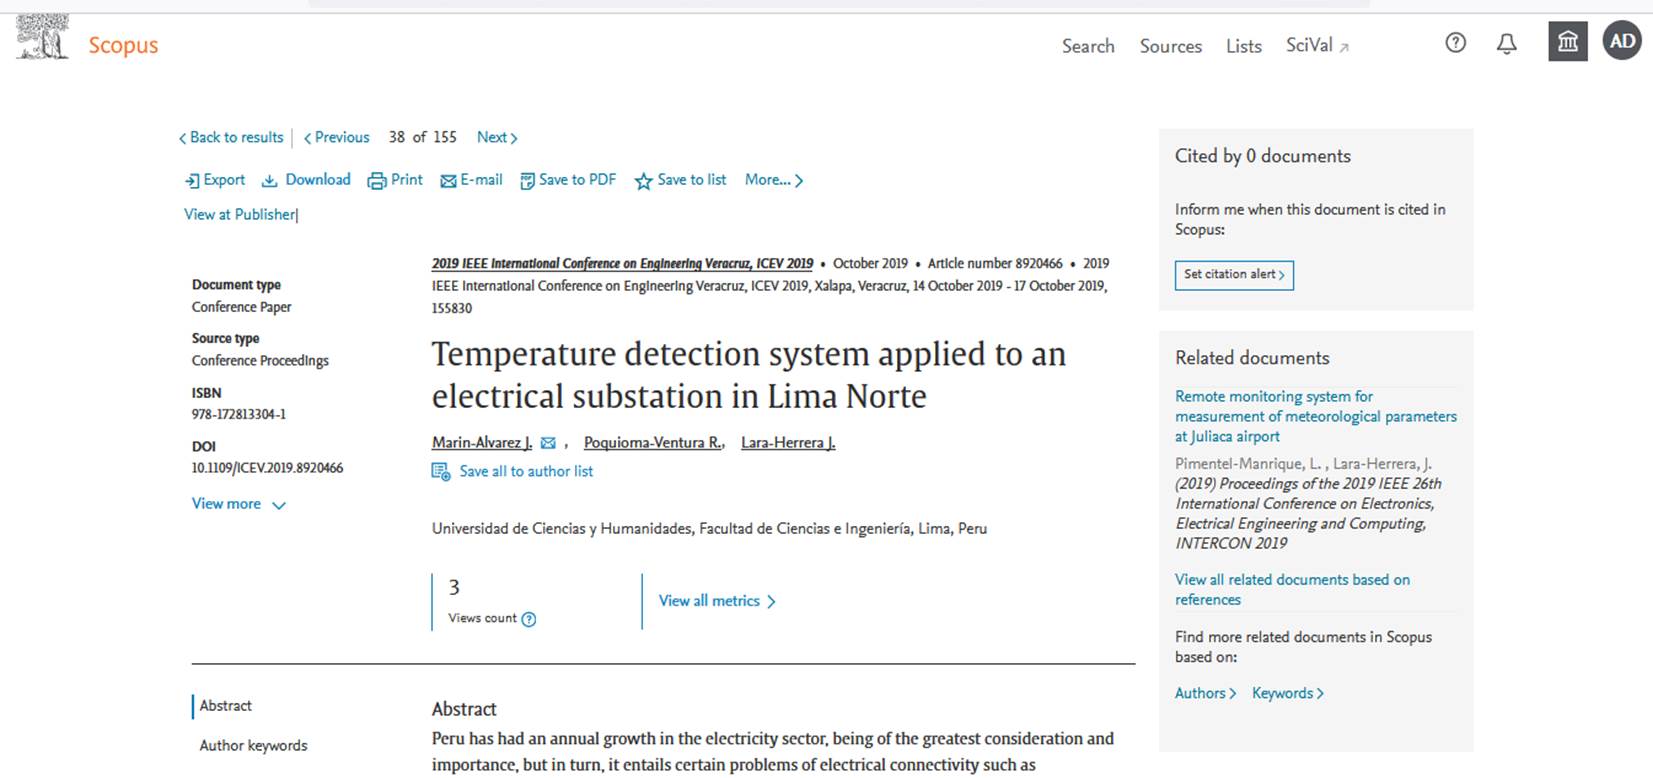Go back to results
This screenshot has height=778, width=1653.
pyautogui.click(x=231, y=137)
